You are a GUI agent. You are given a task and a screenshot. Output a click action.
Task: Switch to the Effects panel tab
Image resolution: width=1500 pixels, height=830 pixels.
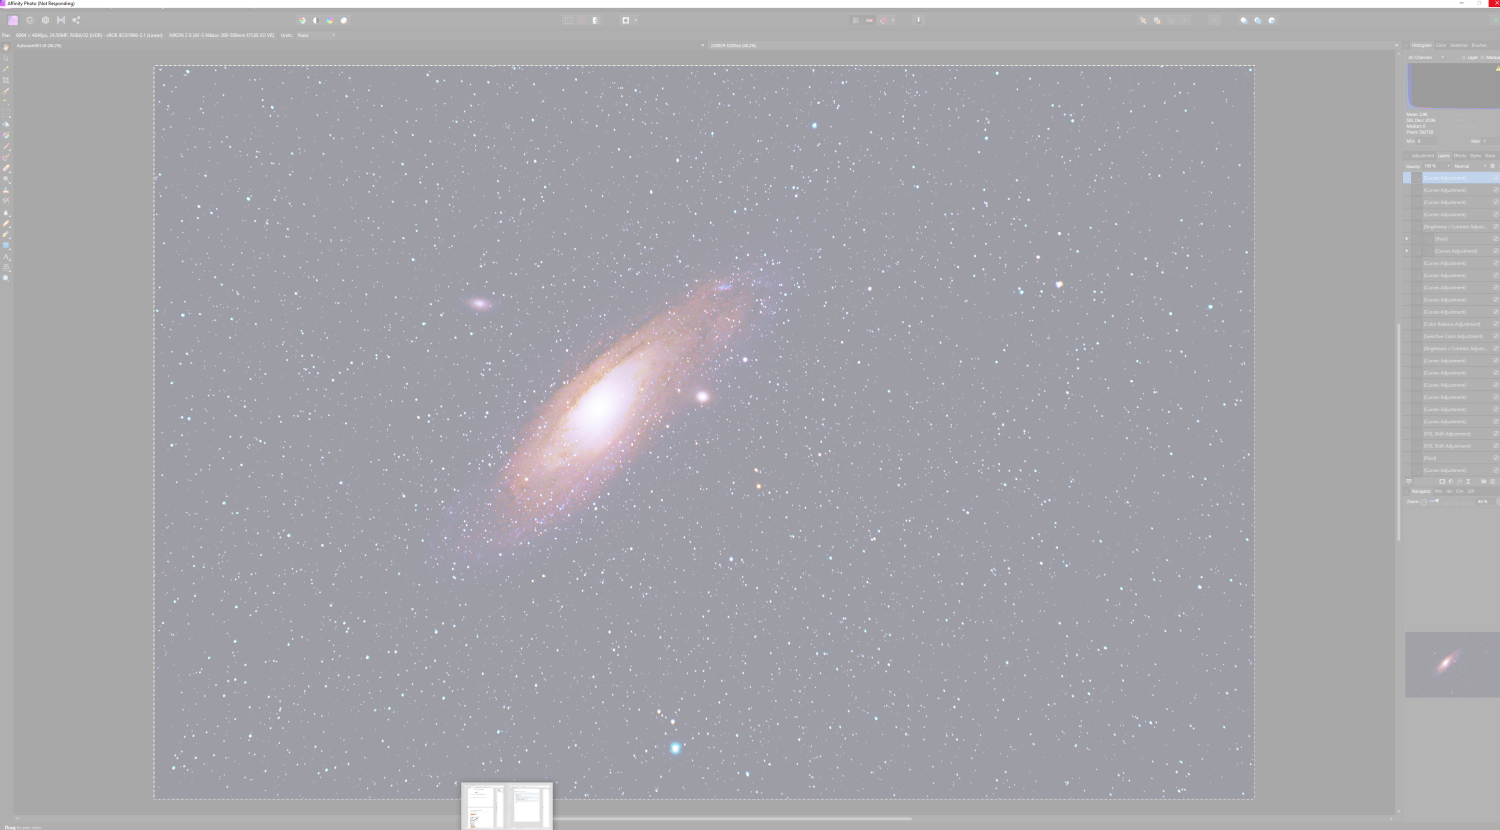coord(1460,156)
